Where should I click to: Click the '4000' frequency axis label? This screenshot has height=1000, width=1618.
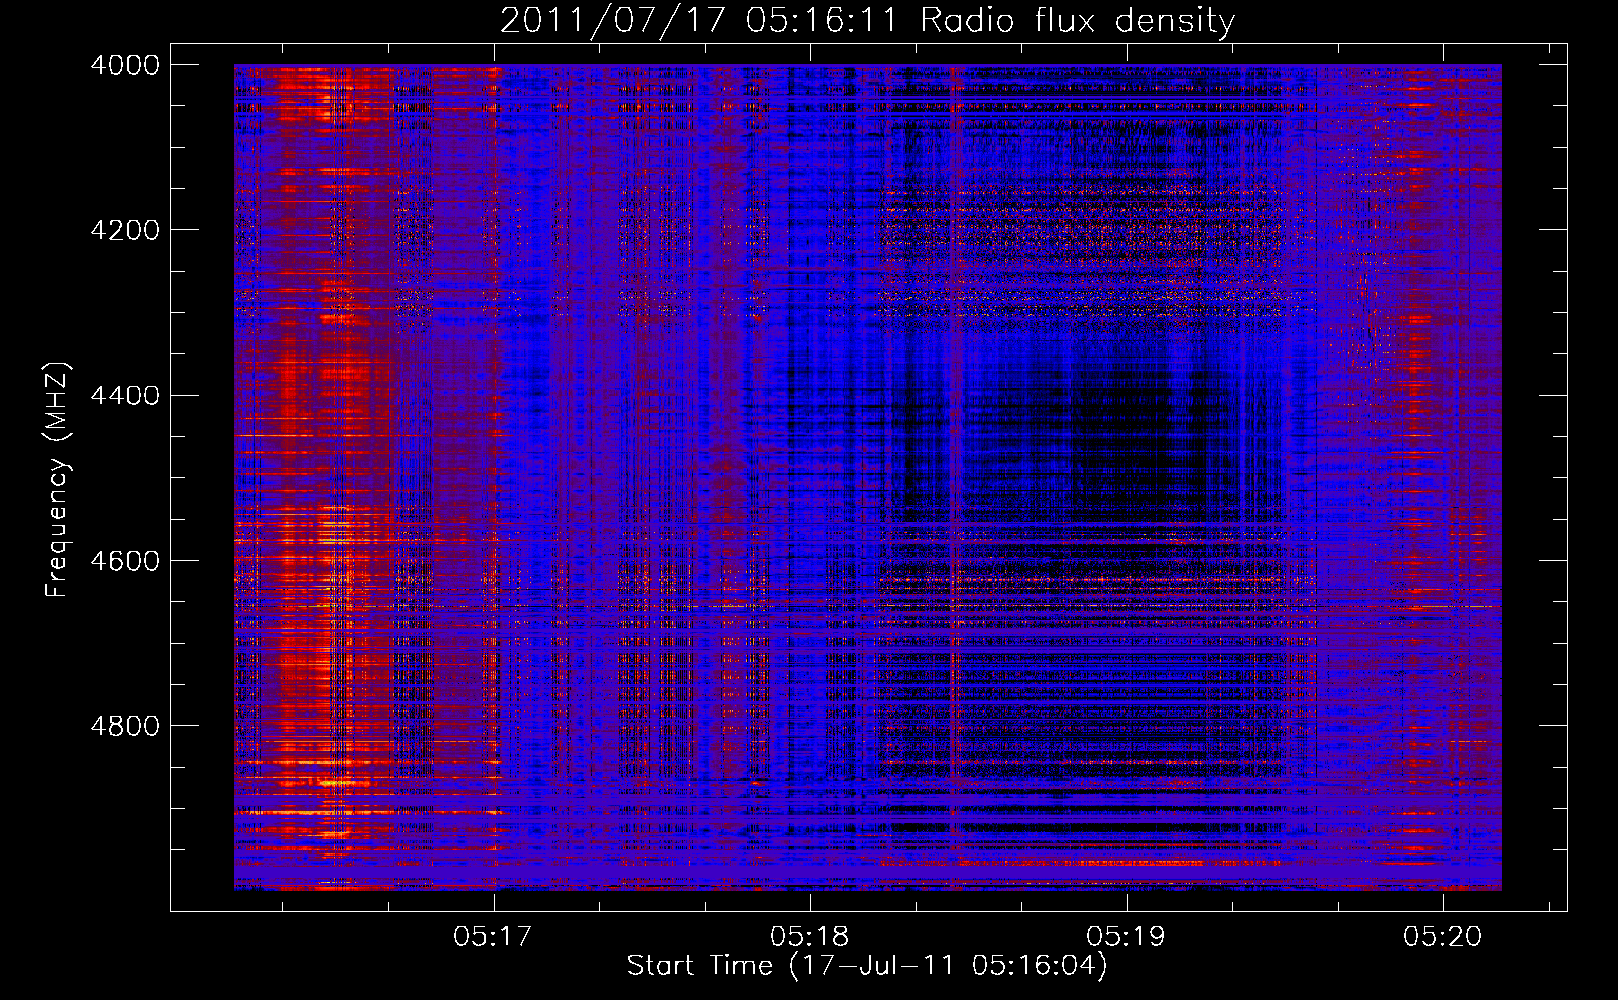(125, 65)
